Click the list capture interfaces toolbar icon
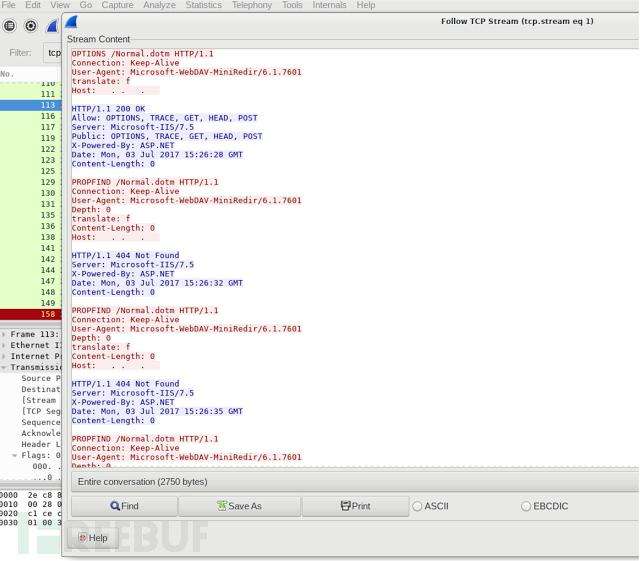The height and width of the screenshot is (561, 640). point(9,26)
